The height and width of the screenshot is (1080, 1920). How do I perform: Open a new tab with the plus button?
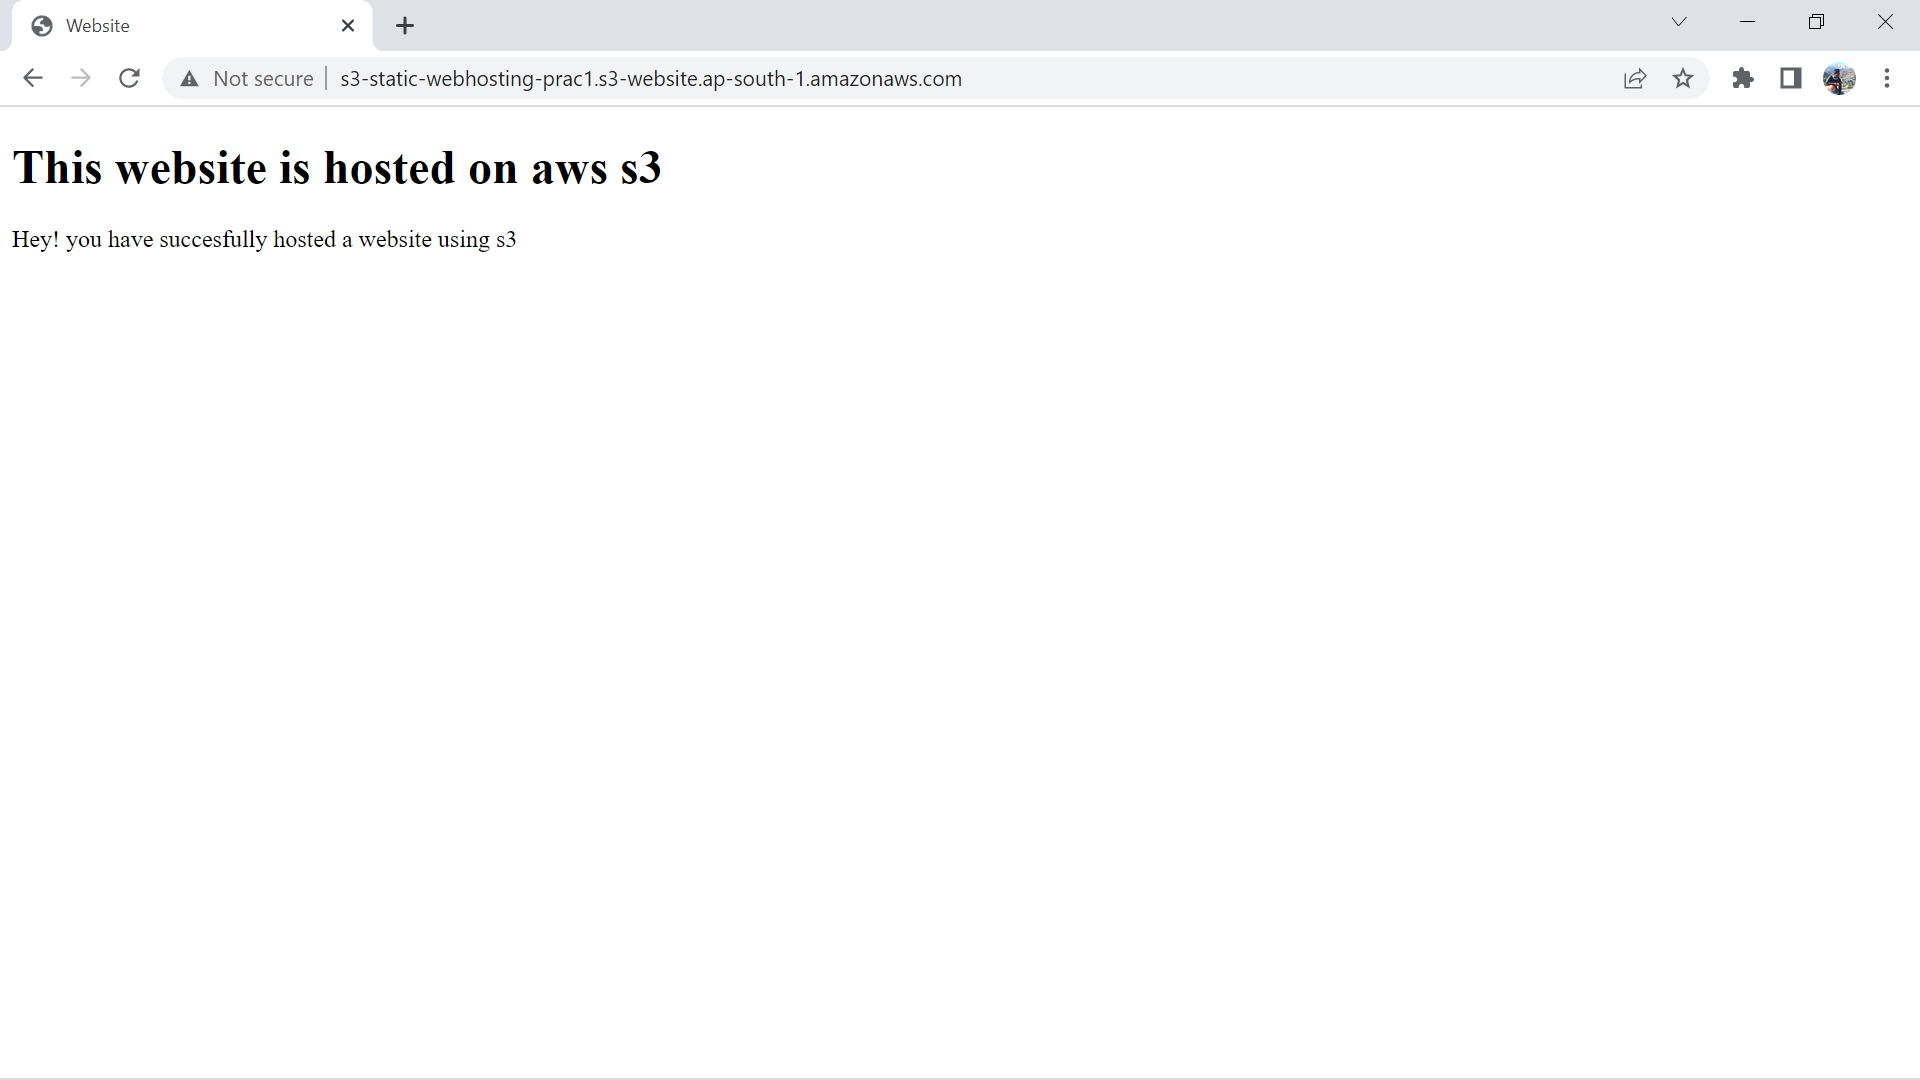pos(404,25)
